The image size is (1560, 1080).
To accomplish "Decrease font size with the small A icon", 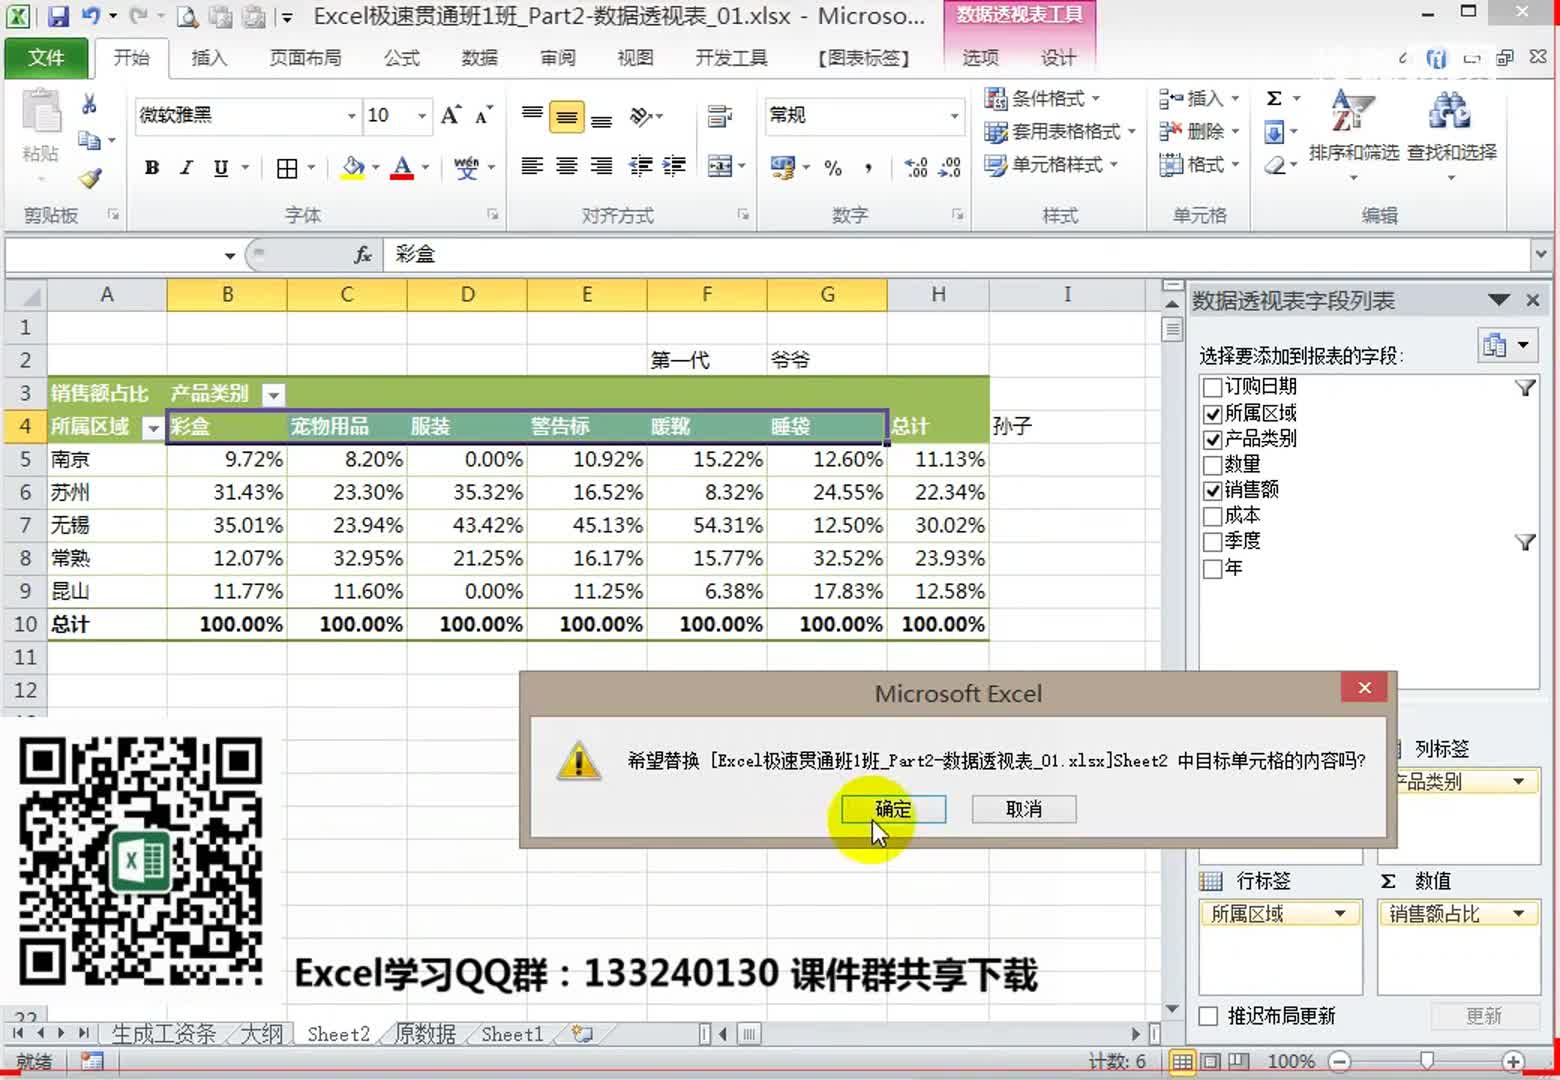I will point(484,115).
